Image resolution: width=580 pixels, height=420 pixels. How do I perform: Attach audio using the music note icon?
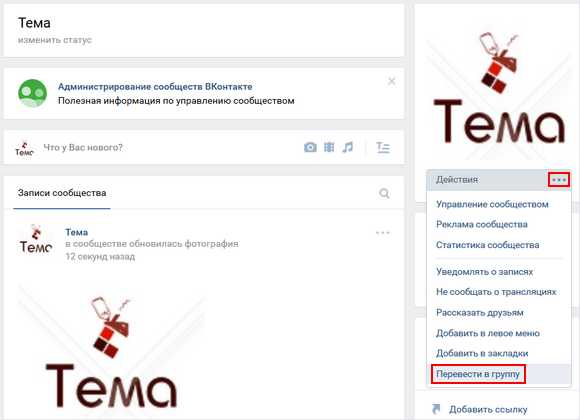347,147
